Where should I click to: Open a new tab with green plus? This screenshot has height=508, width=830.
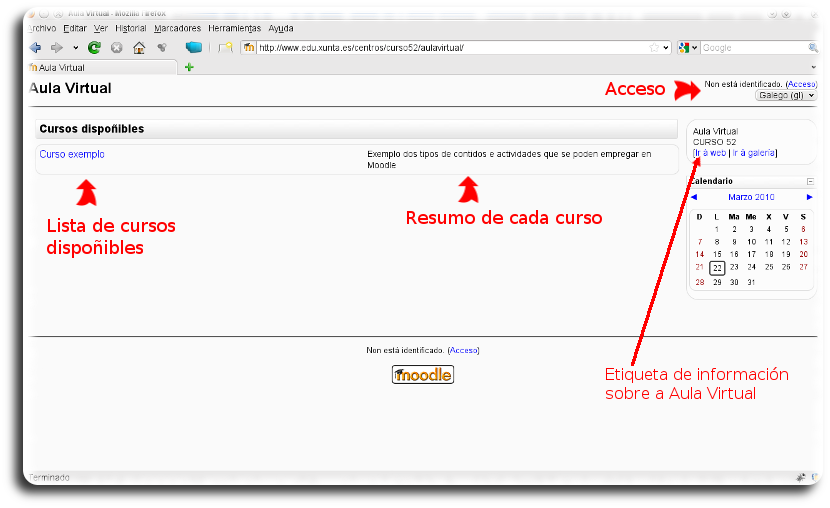coord(189,67)
